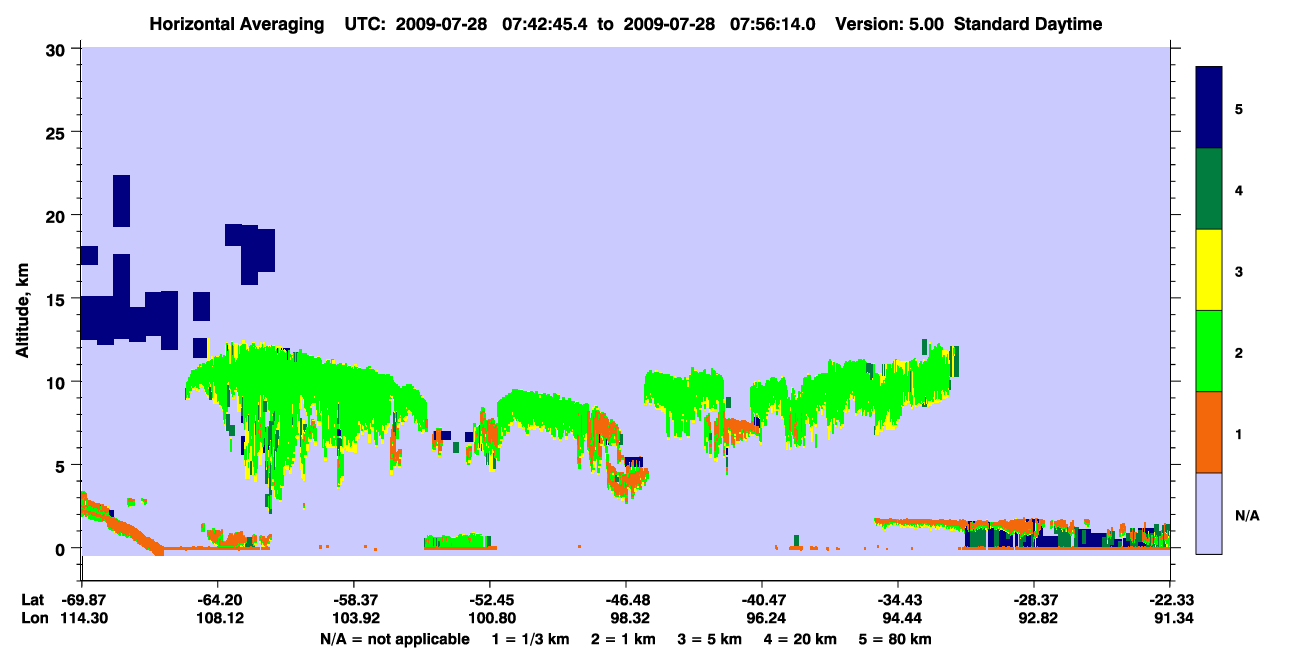Image resolution: width=1300 pixels, height=667 pixels.
Task: Click the latitude value -64.20
Action: (x=218, y=600)
